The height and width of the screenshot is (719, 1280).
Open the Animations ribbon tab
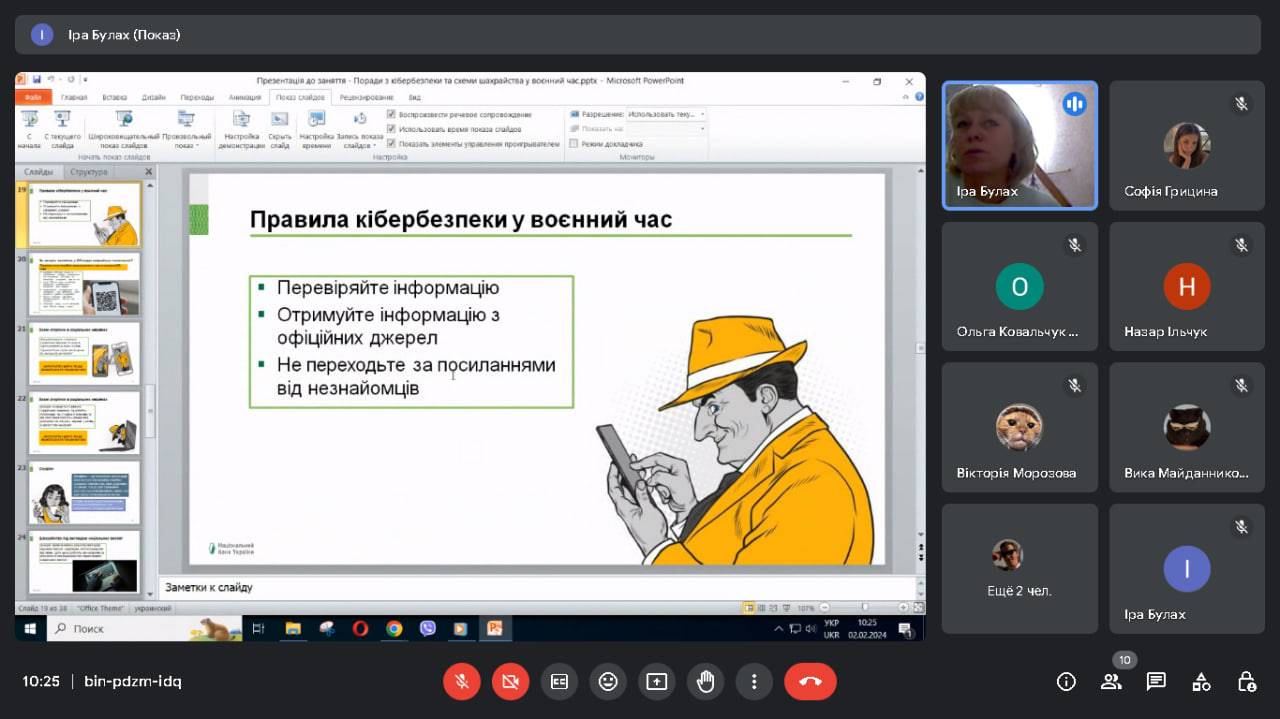245,98
